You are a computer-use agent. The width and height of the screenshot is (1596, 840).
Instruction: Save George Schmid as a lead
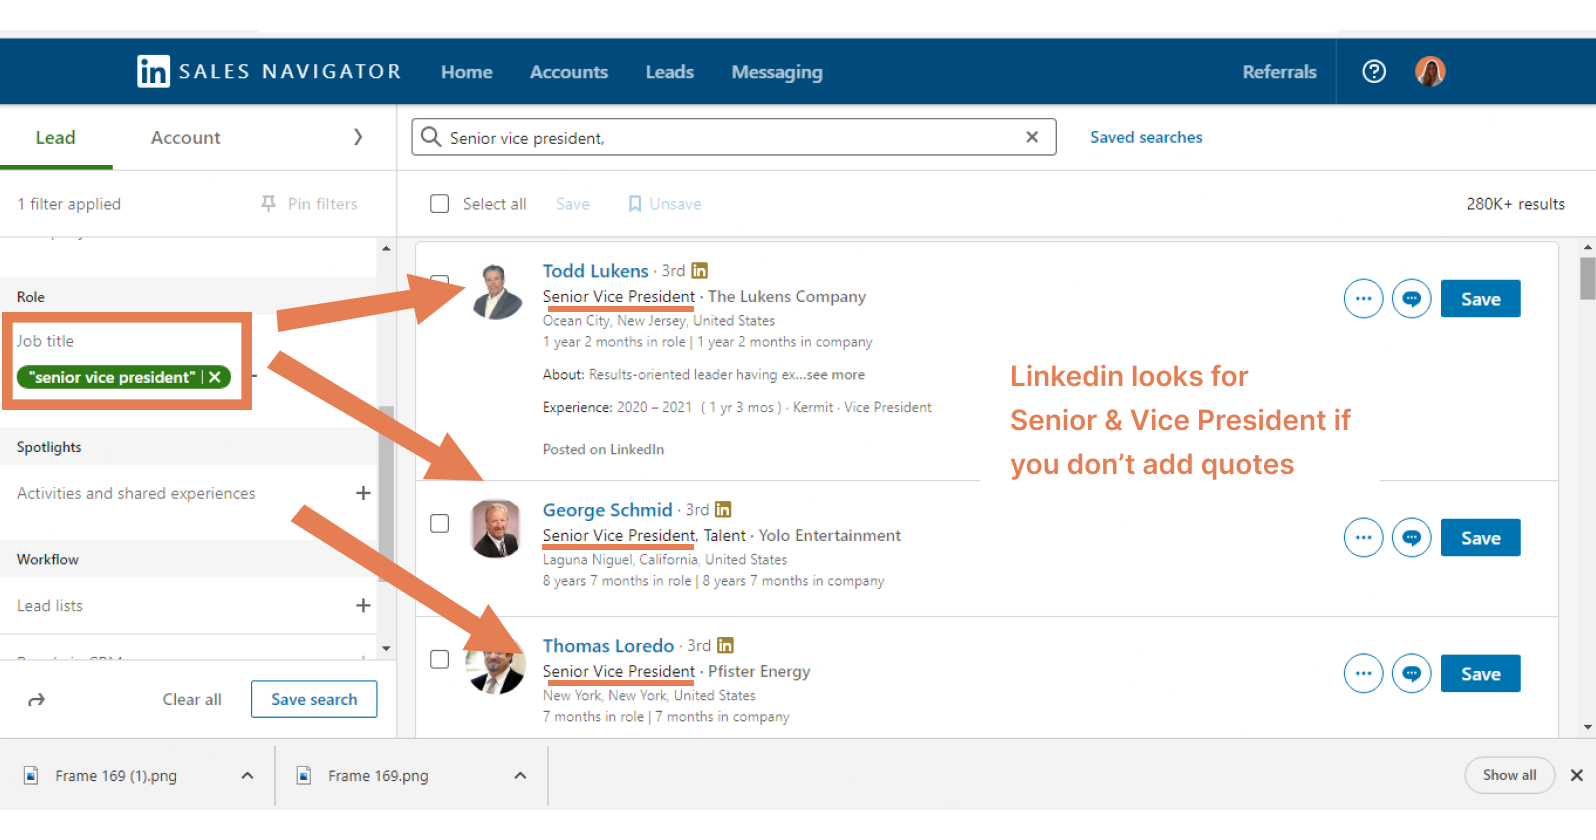pos(1481,537)
